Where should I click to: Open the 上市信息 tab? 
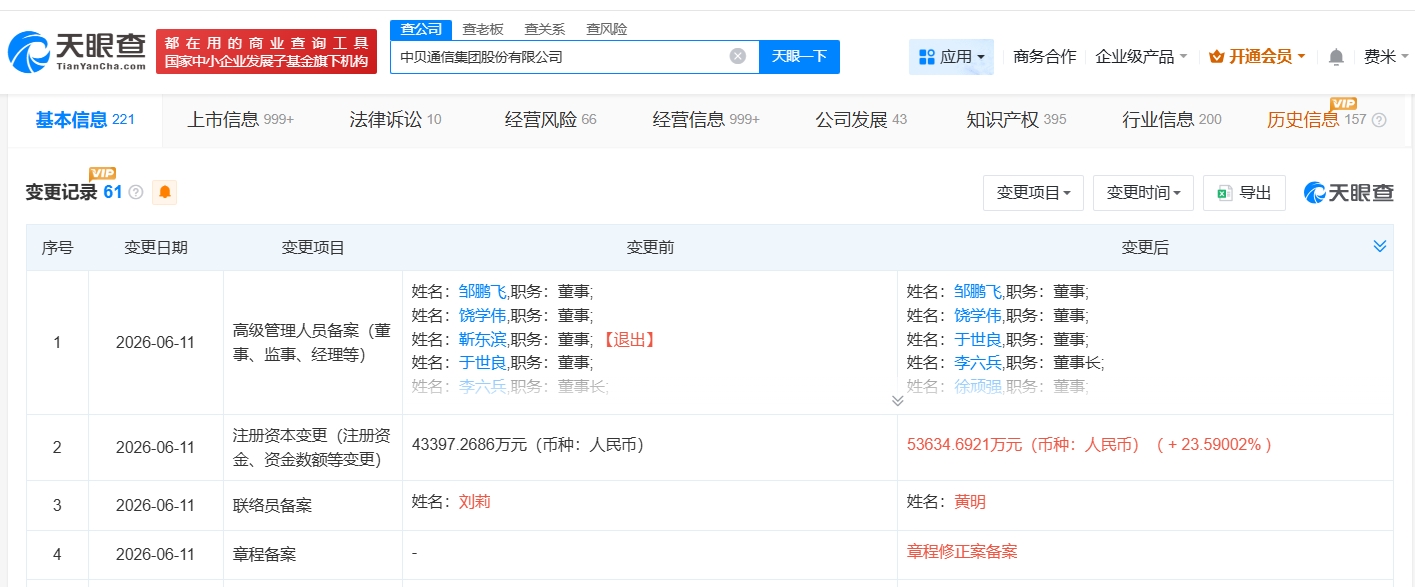[x=240, y=120]
